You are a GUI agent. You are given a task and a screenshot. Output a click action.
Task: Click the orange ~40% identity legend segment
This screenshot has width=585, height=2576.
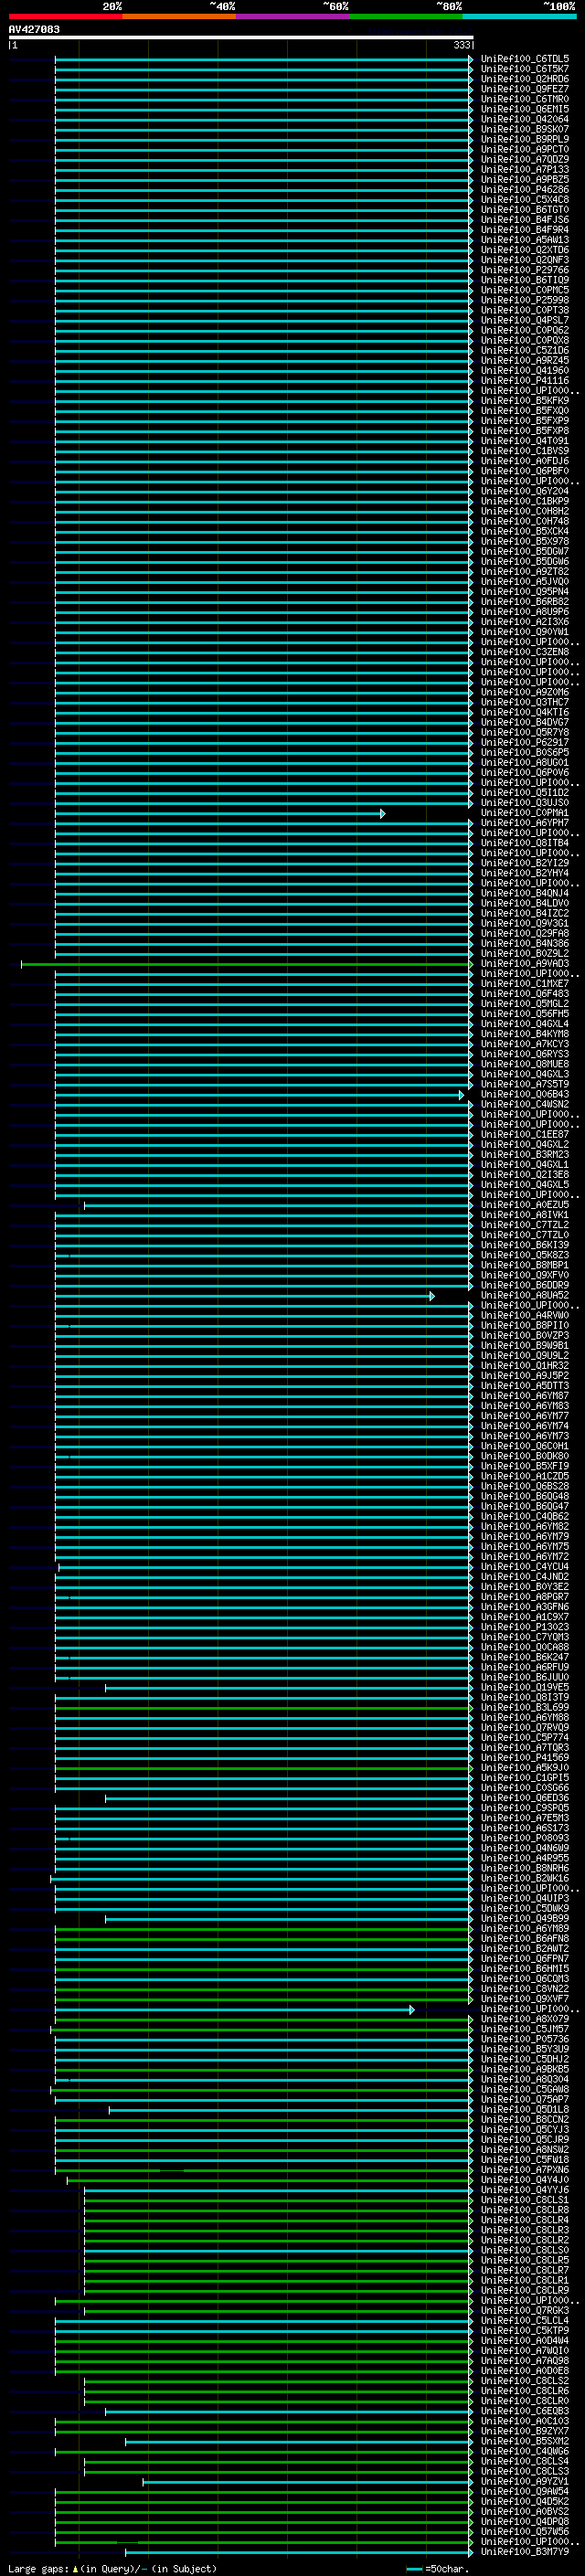(x=179, y=16)
